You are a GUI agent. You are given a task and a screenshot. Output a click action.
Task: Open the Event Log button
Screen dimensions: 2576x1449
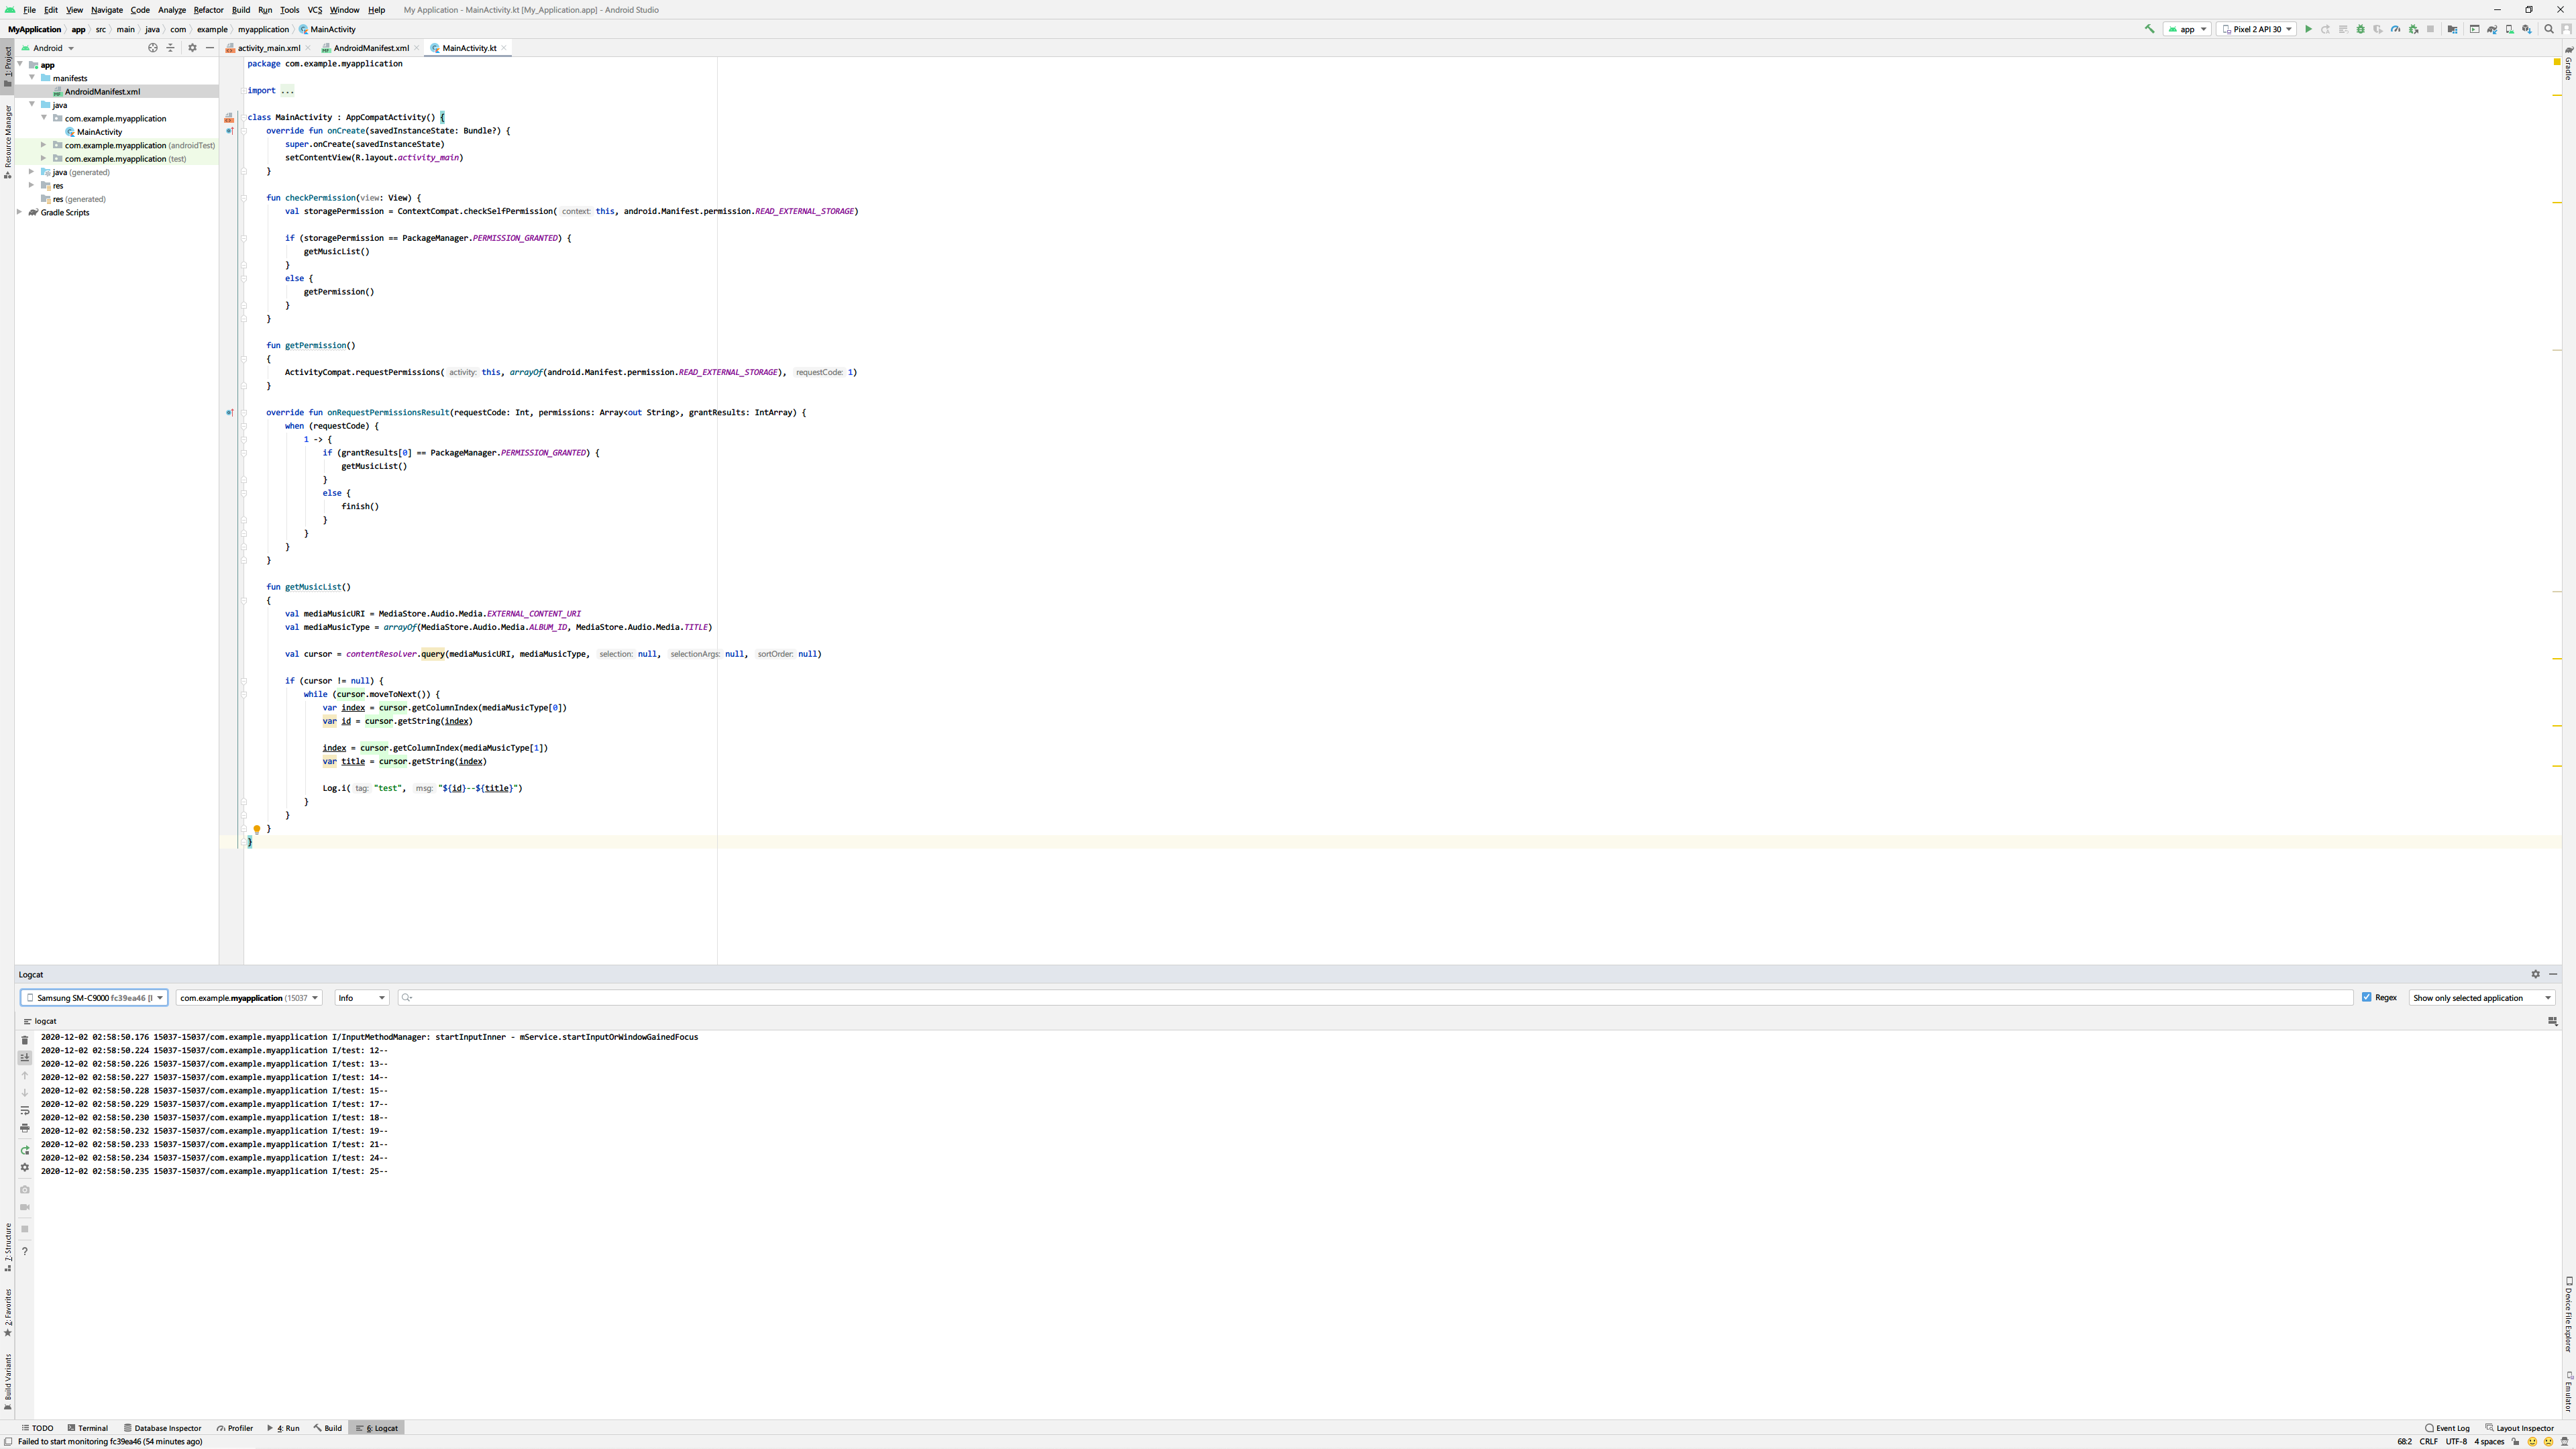point(2447,1428)
